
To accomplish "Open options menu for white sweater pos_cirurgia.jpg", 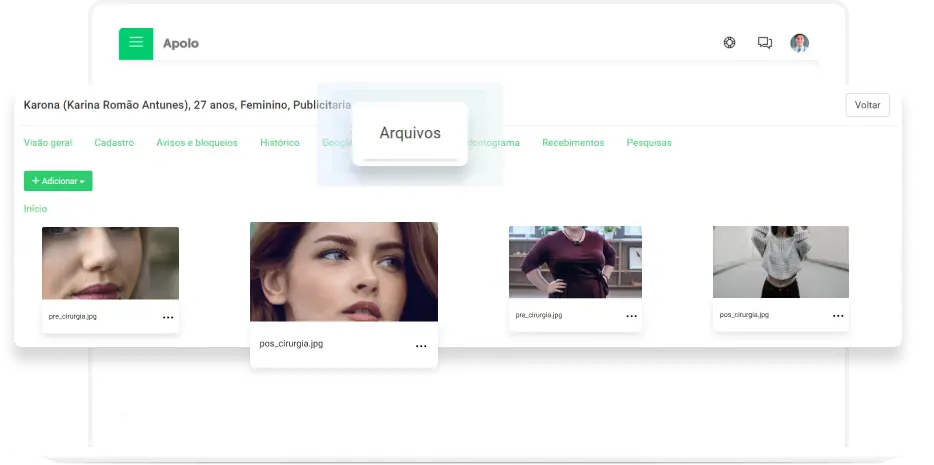I will click(x=838, y=316).
